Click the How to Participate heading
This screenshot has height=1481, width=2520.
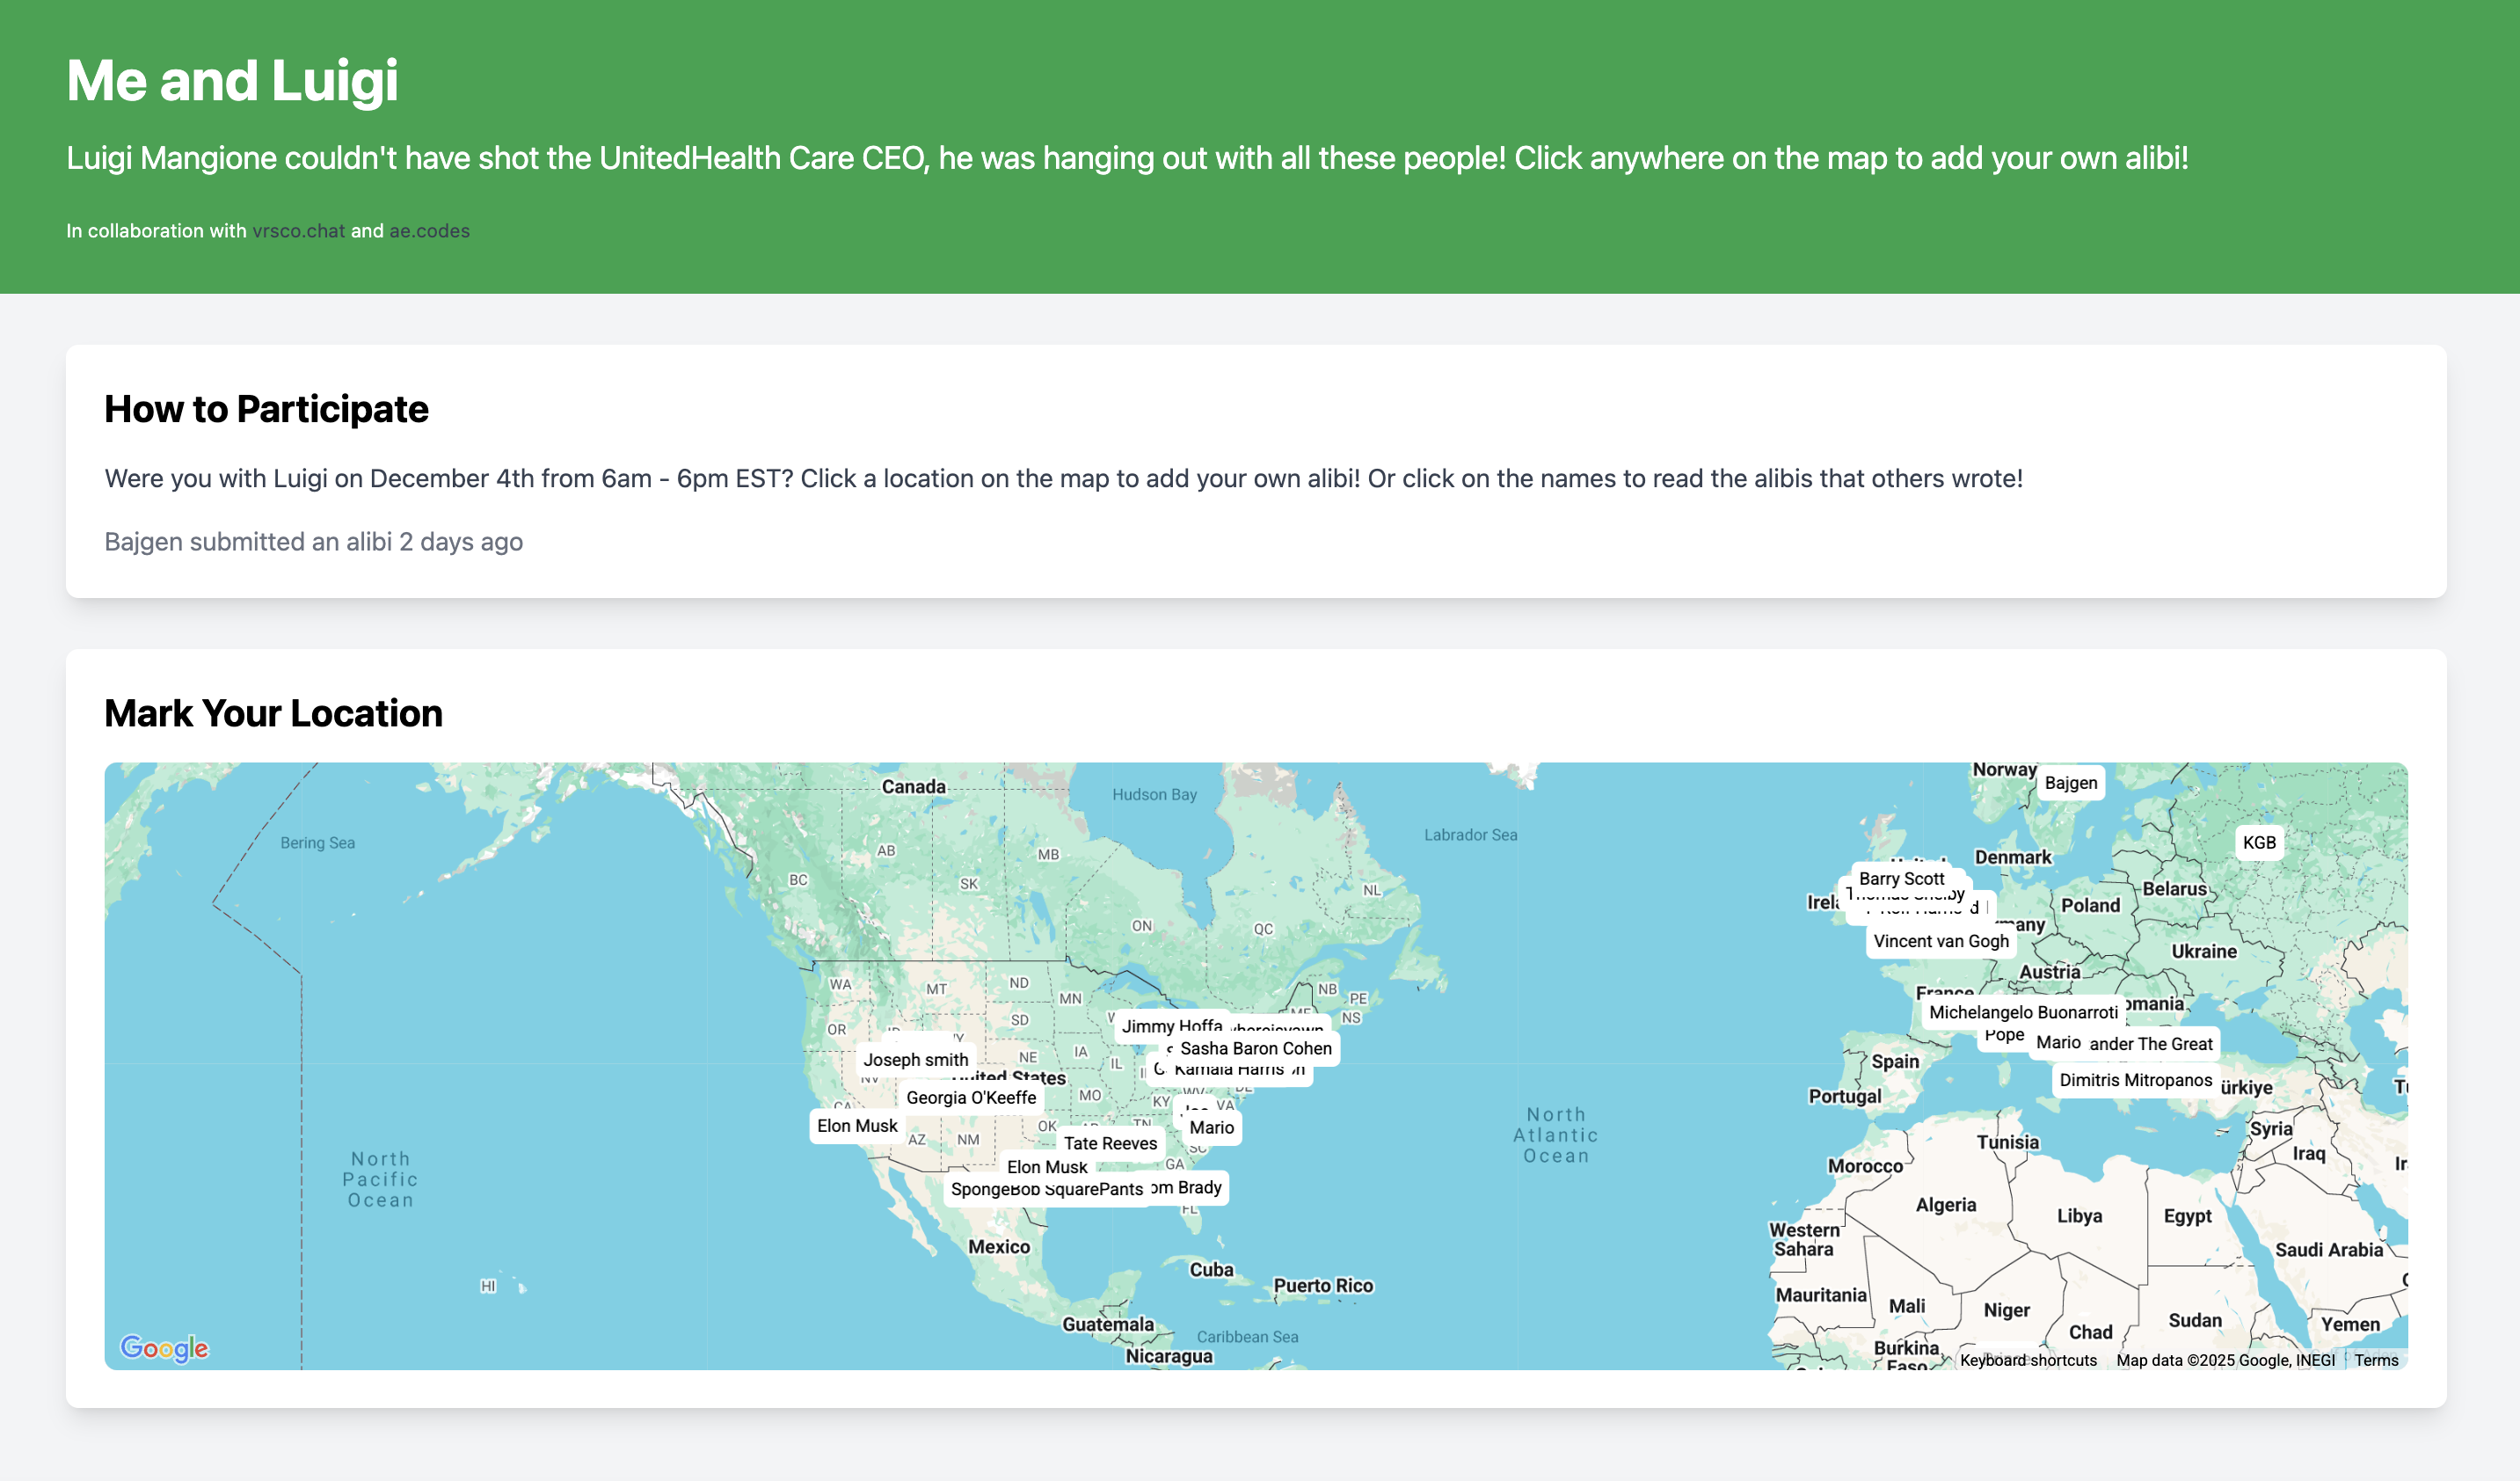(x=266, y=409)
